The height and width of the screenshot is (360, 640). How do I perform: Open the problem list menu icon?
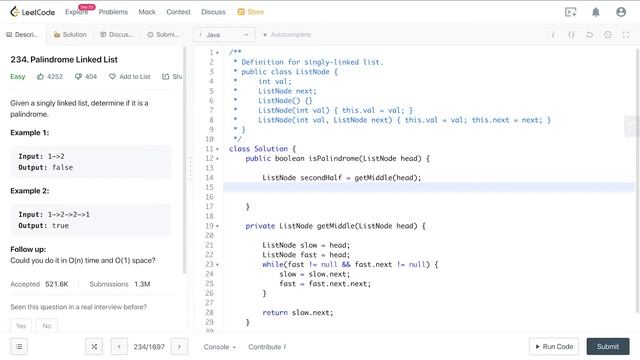coord(19,347)
